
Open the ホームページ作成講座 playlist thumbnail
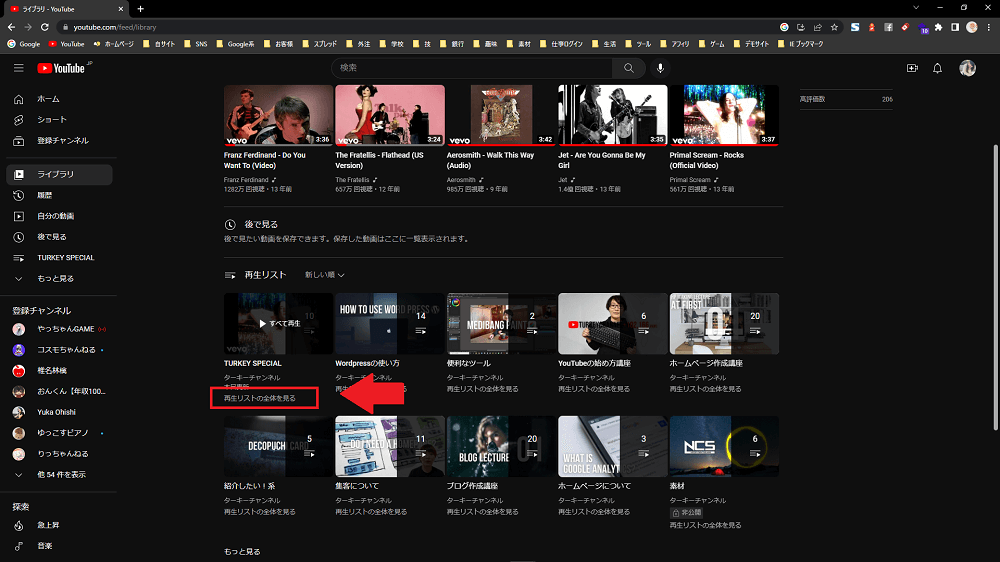(x=724, y=323)
